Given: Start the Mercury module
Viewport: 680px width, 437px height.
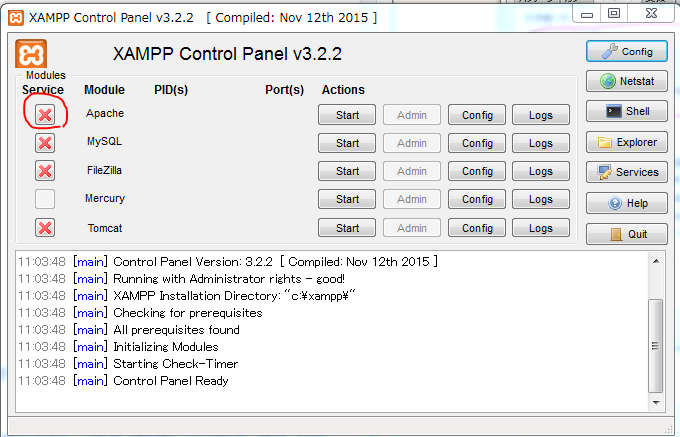Looking at the screenshot, I should coord(347,199).
